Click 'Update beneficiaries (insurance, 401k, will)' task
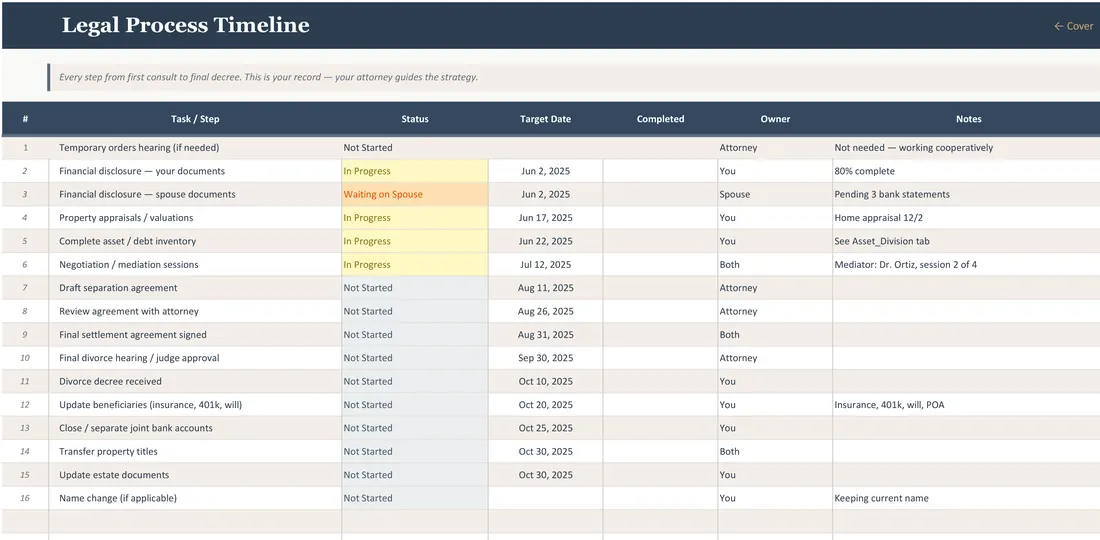Screen dimensions: 1100x540 tap(151, 405)
